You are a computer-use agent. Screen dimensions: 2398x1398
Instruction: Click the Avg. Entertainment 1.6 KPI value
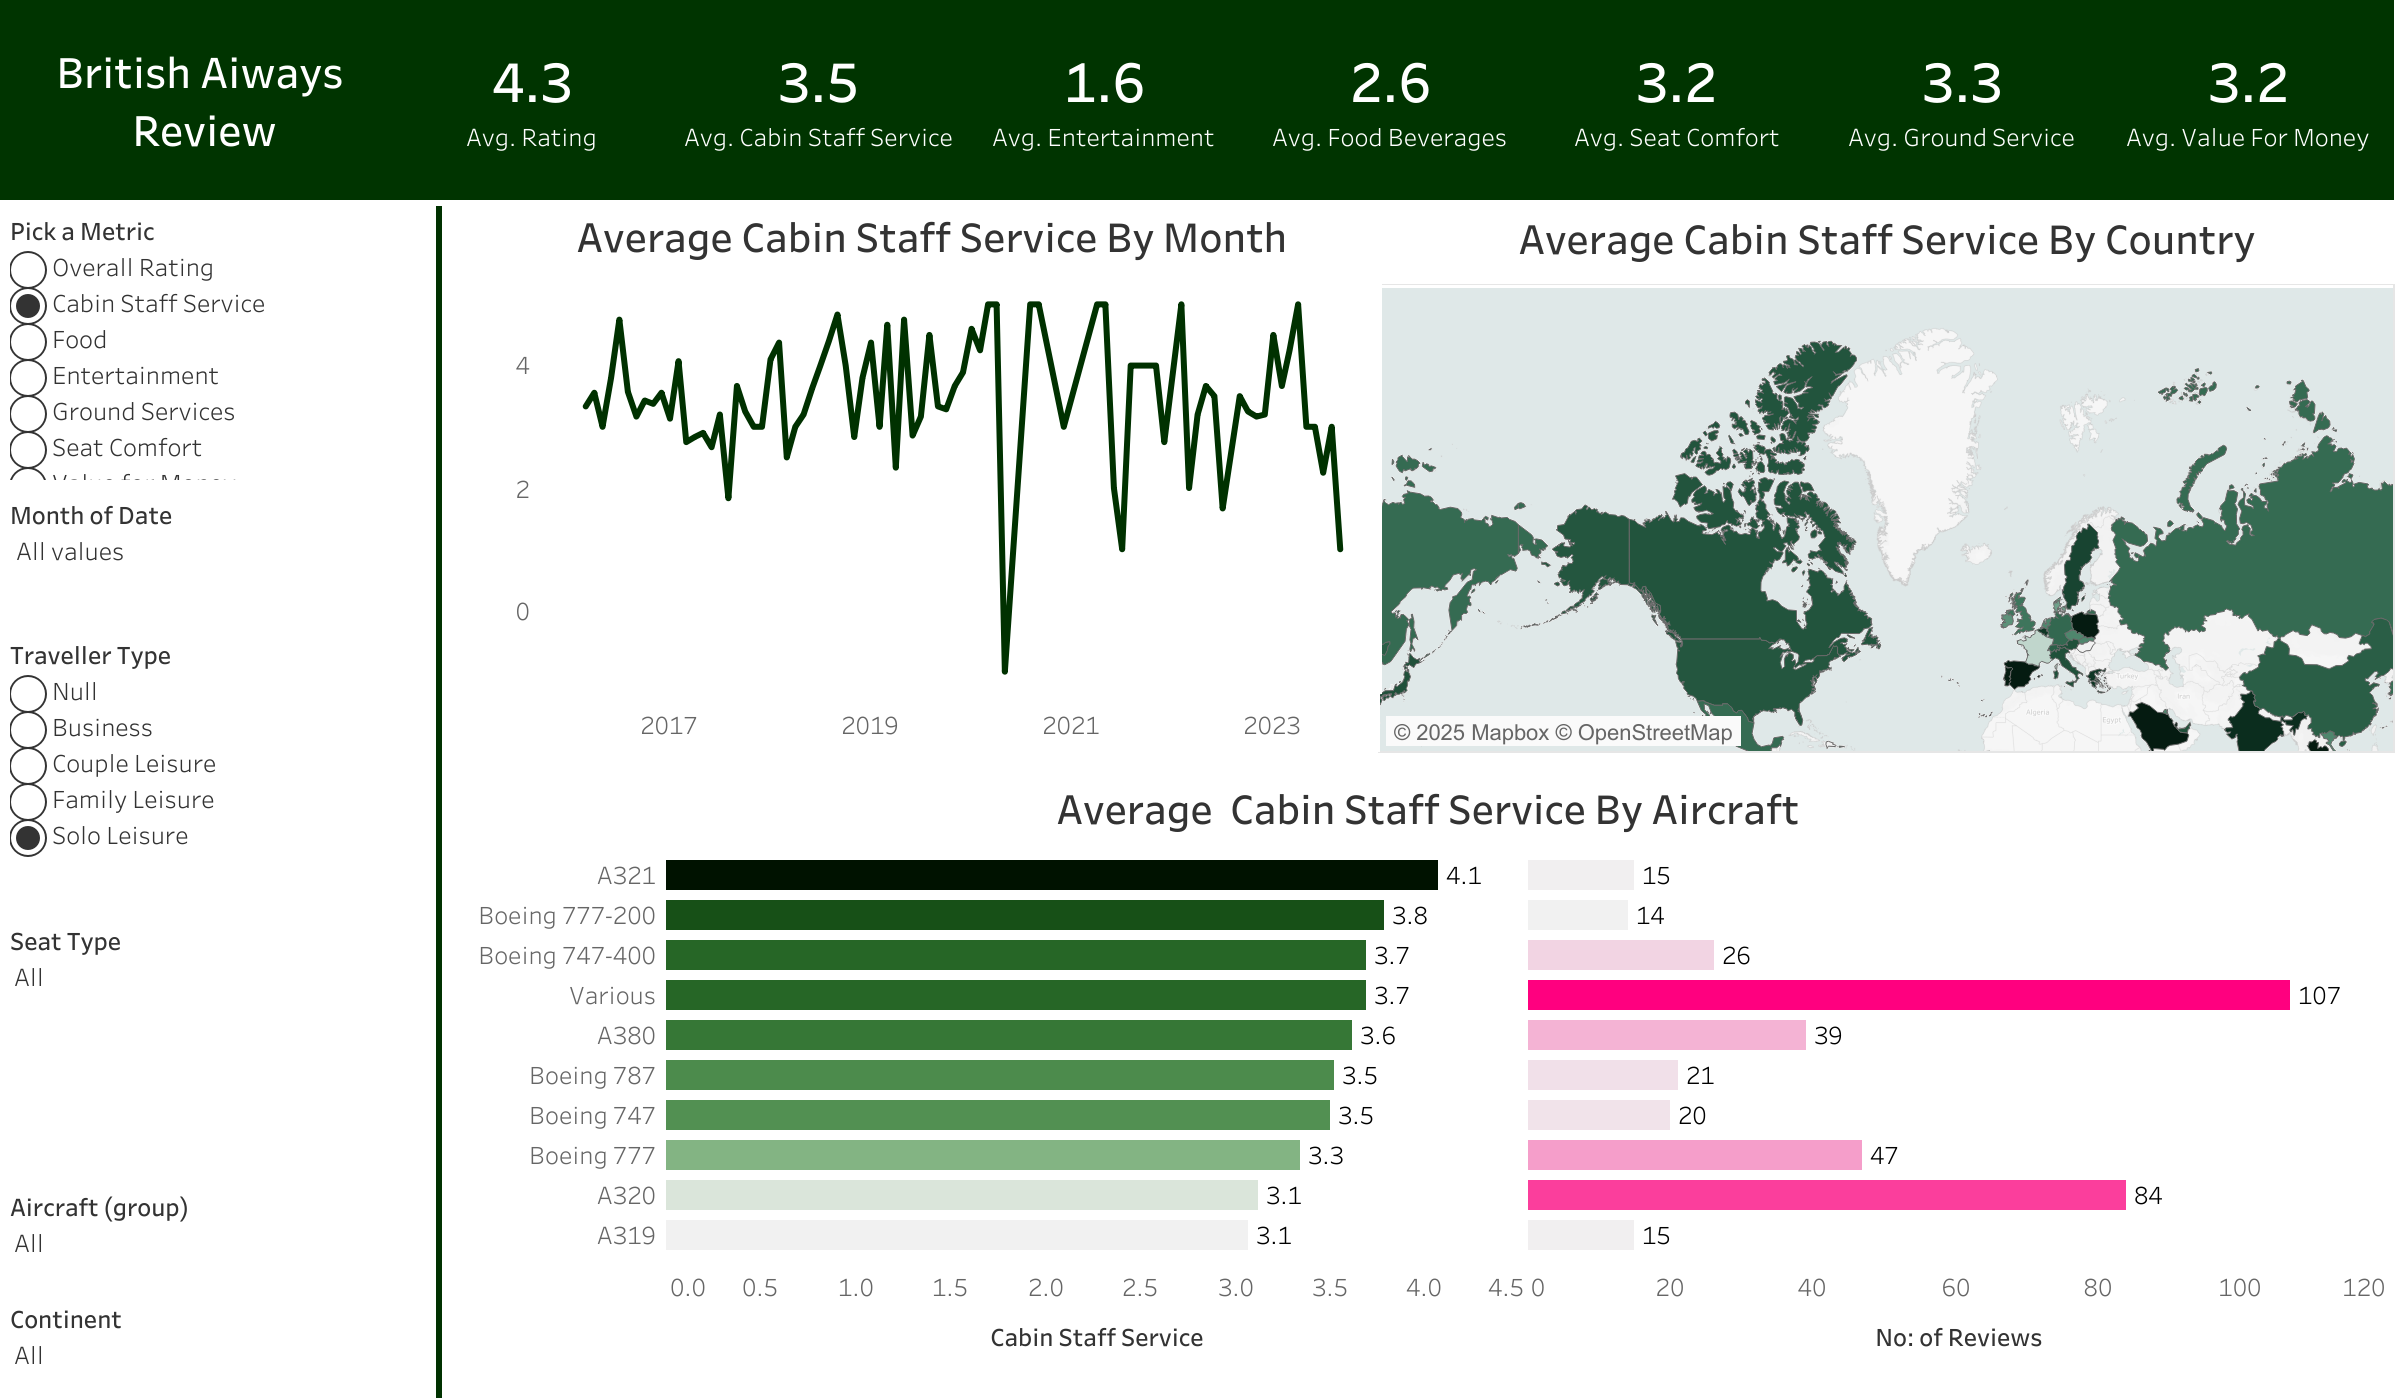1103,83
